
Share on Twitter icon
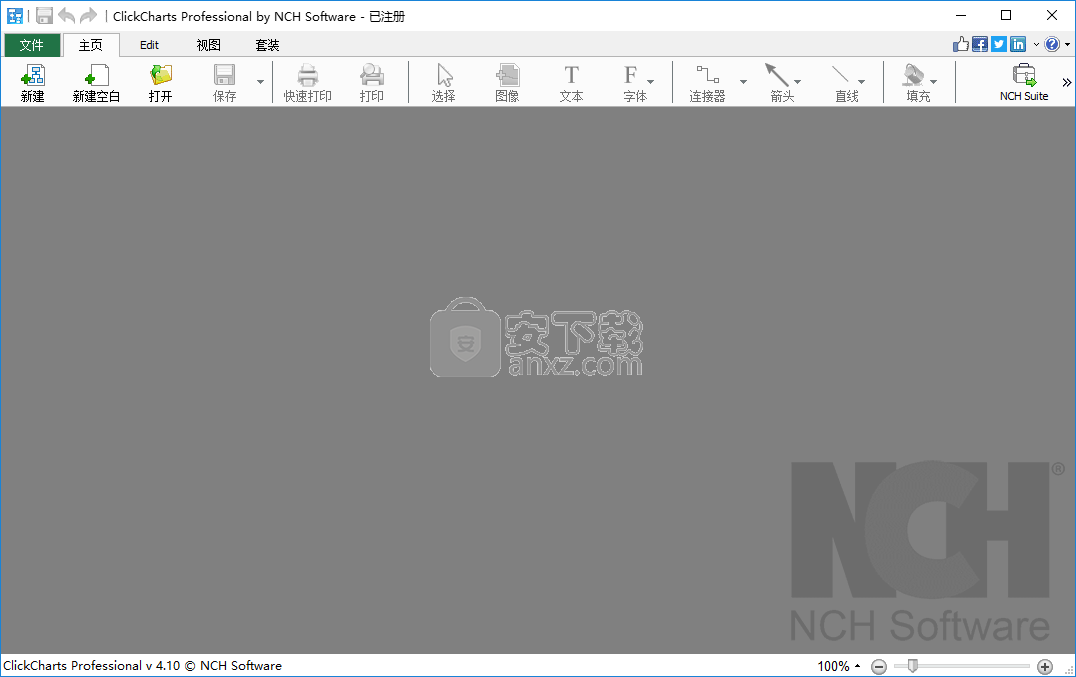click(x=999, y=44)
